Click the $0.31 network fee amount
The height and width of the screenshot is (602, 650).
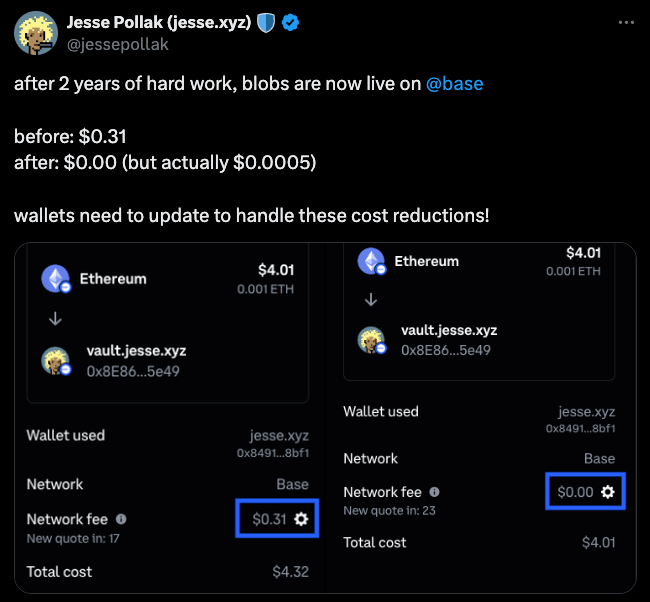[x=268, y=518]
